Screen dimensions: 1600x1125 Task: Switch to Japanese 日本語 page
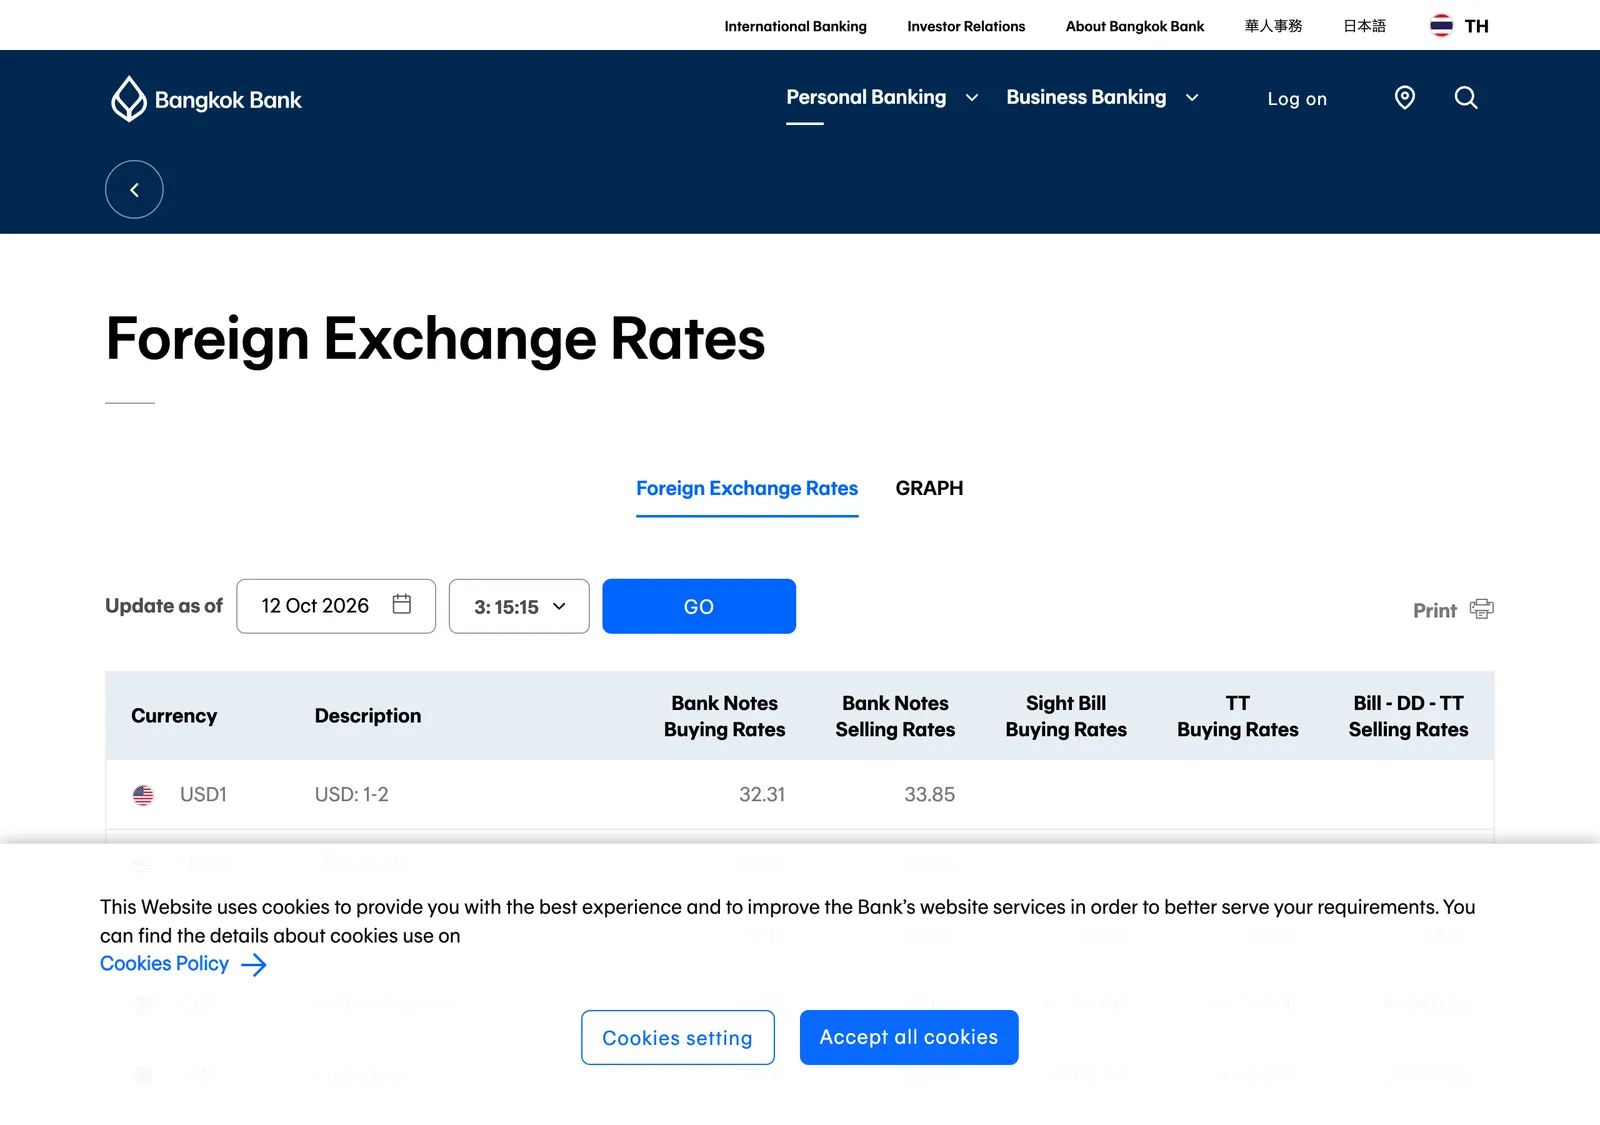pyautogui.click(x=1364, y=26)
